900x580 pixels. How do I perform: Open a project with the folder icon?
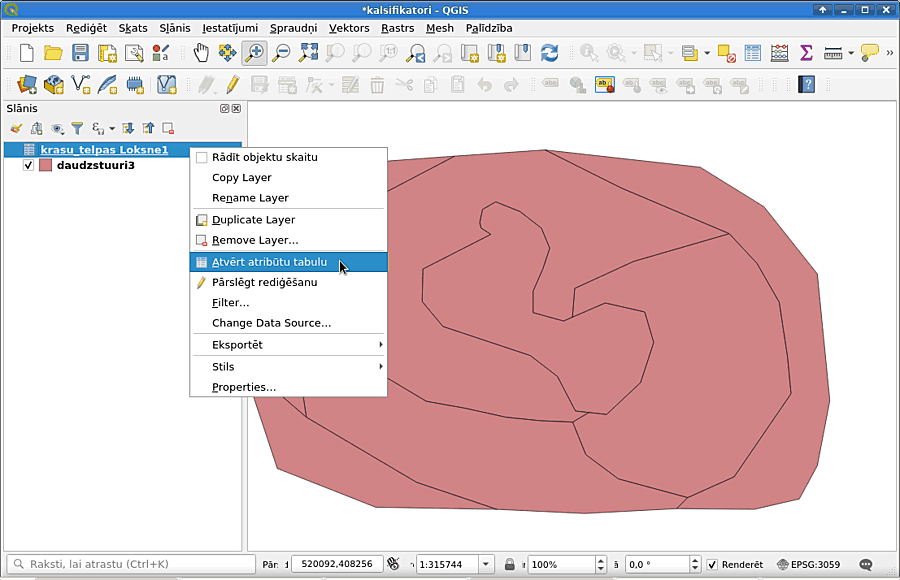[53, 53]
